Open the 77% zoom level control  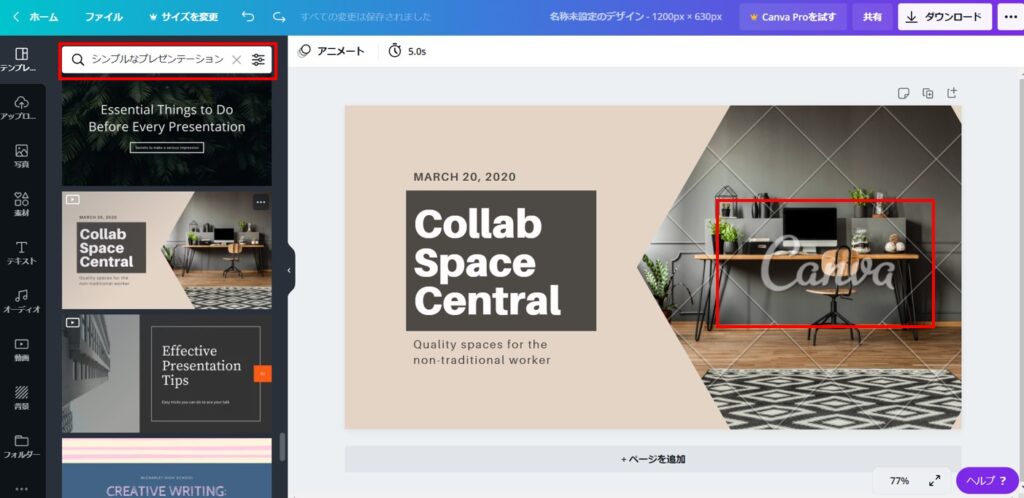click(x=899, y=480)
